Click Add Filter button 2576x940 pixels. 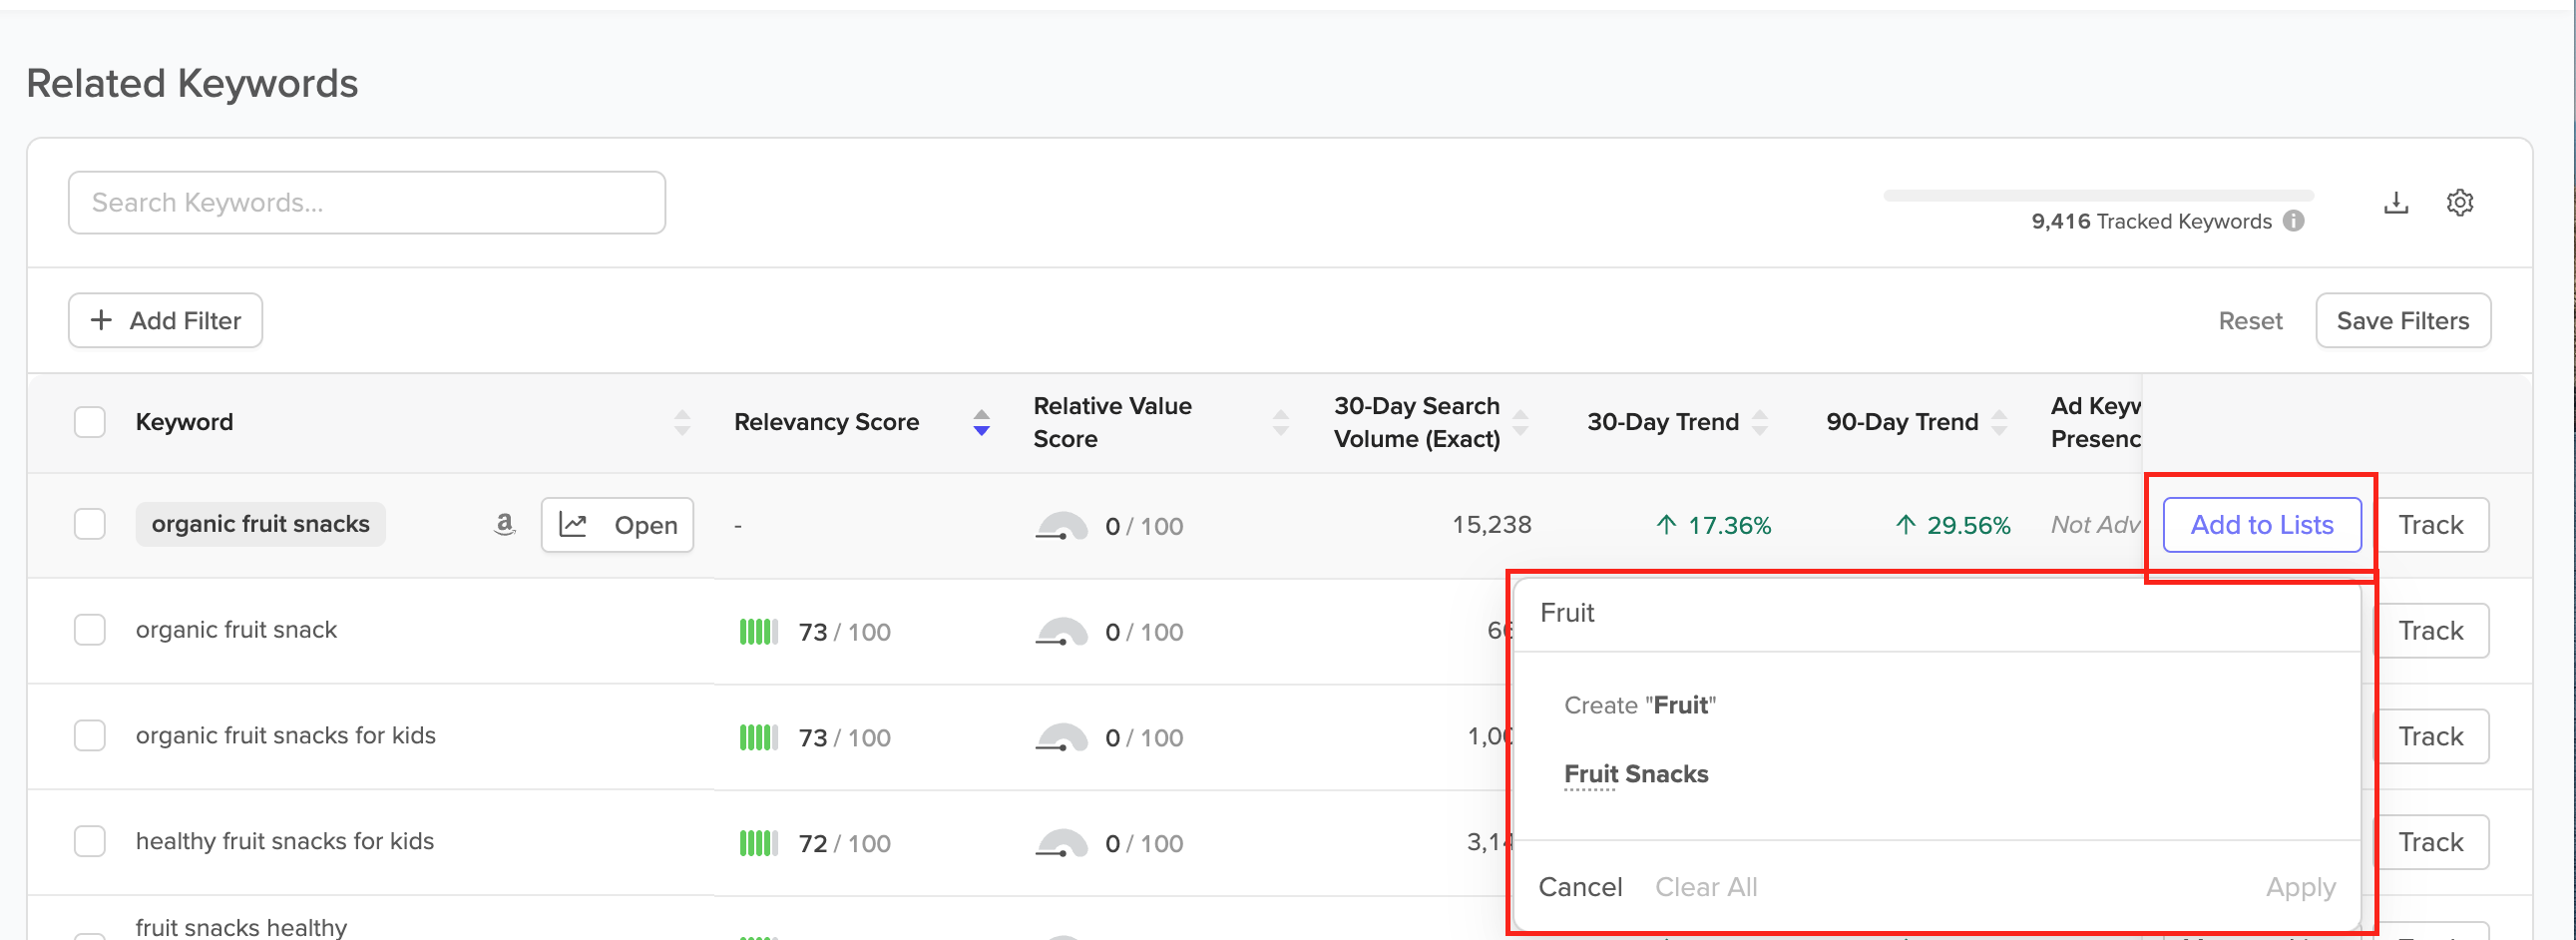[166, 321]
